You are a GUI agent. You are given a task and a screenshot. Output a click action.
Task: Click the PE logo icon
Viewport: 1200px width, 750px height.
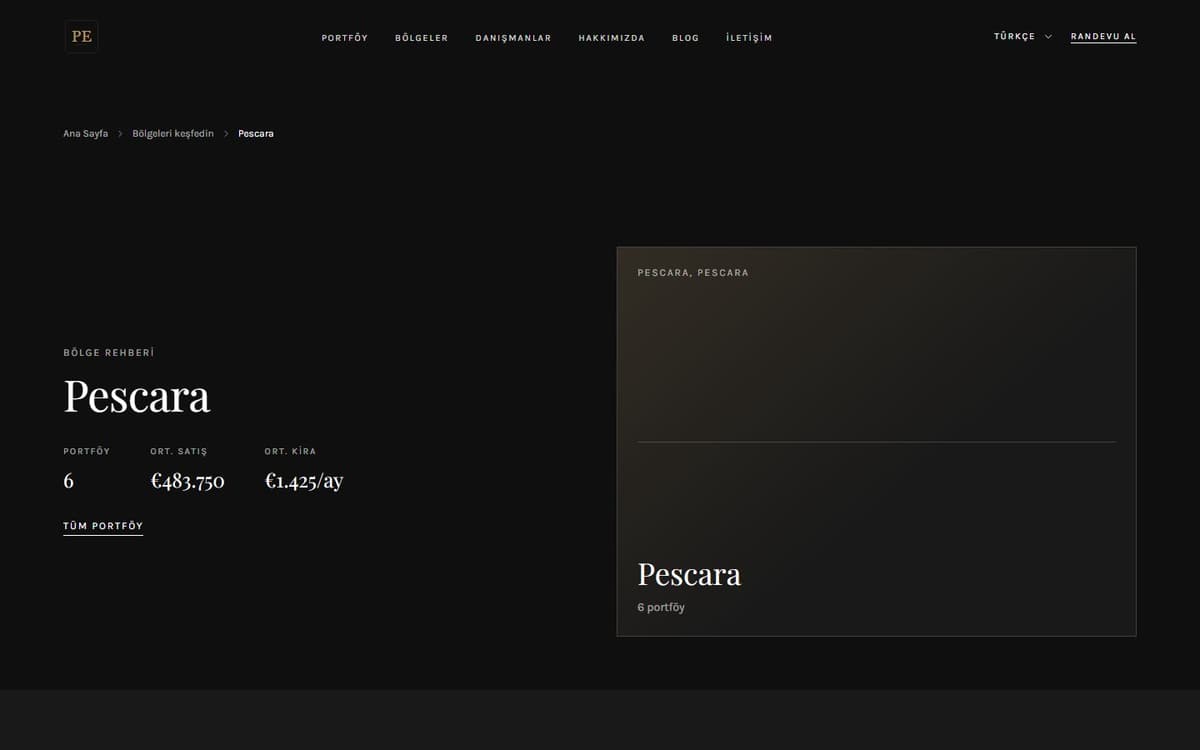(x=82, y=37)
